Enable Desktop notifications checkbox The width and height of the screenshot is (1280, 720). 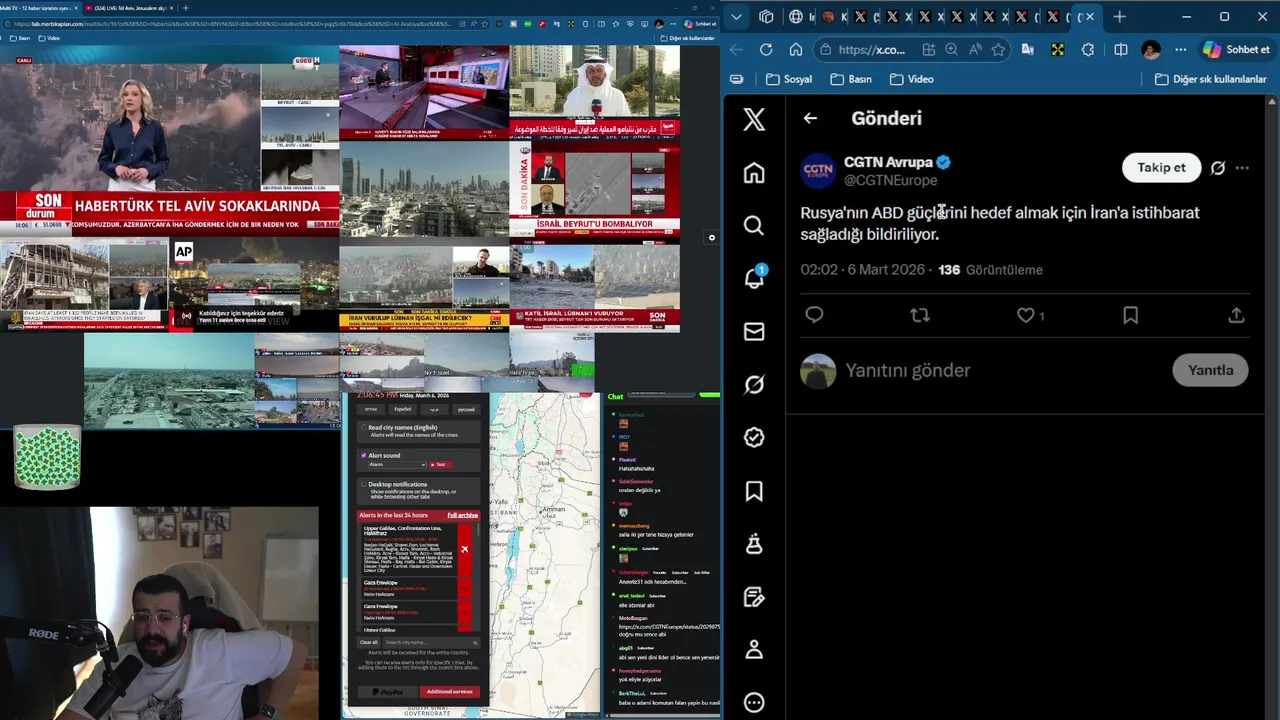click(x=363, y=484)
